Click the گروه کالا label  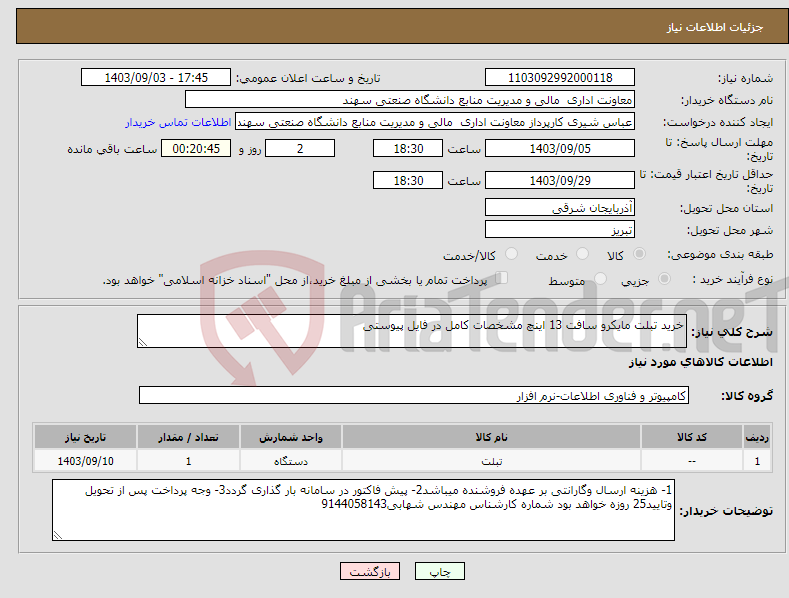(x=747, y=396)
